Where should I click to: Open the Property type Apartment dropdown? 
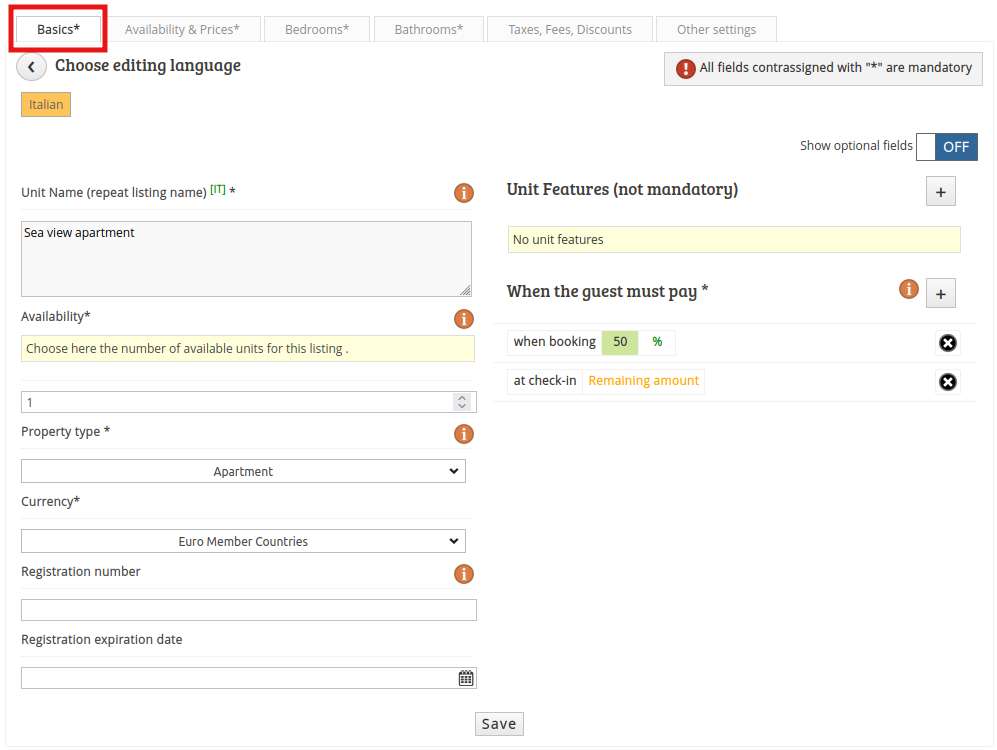point(243,471)
